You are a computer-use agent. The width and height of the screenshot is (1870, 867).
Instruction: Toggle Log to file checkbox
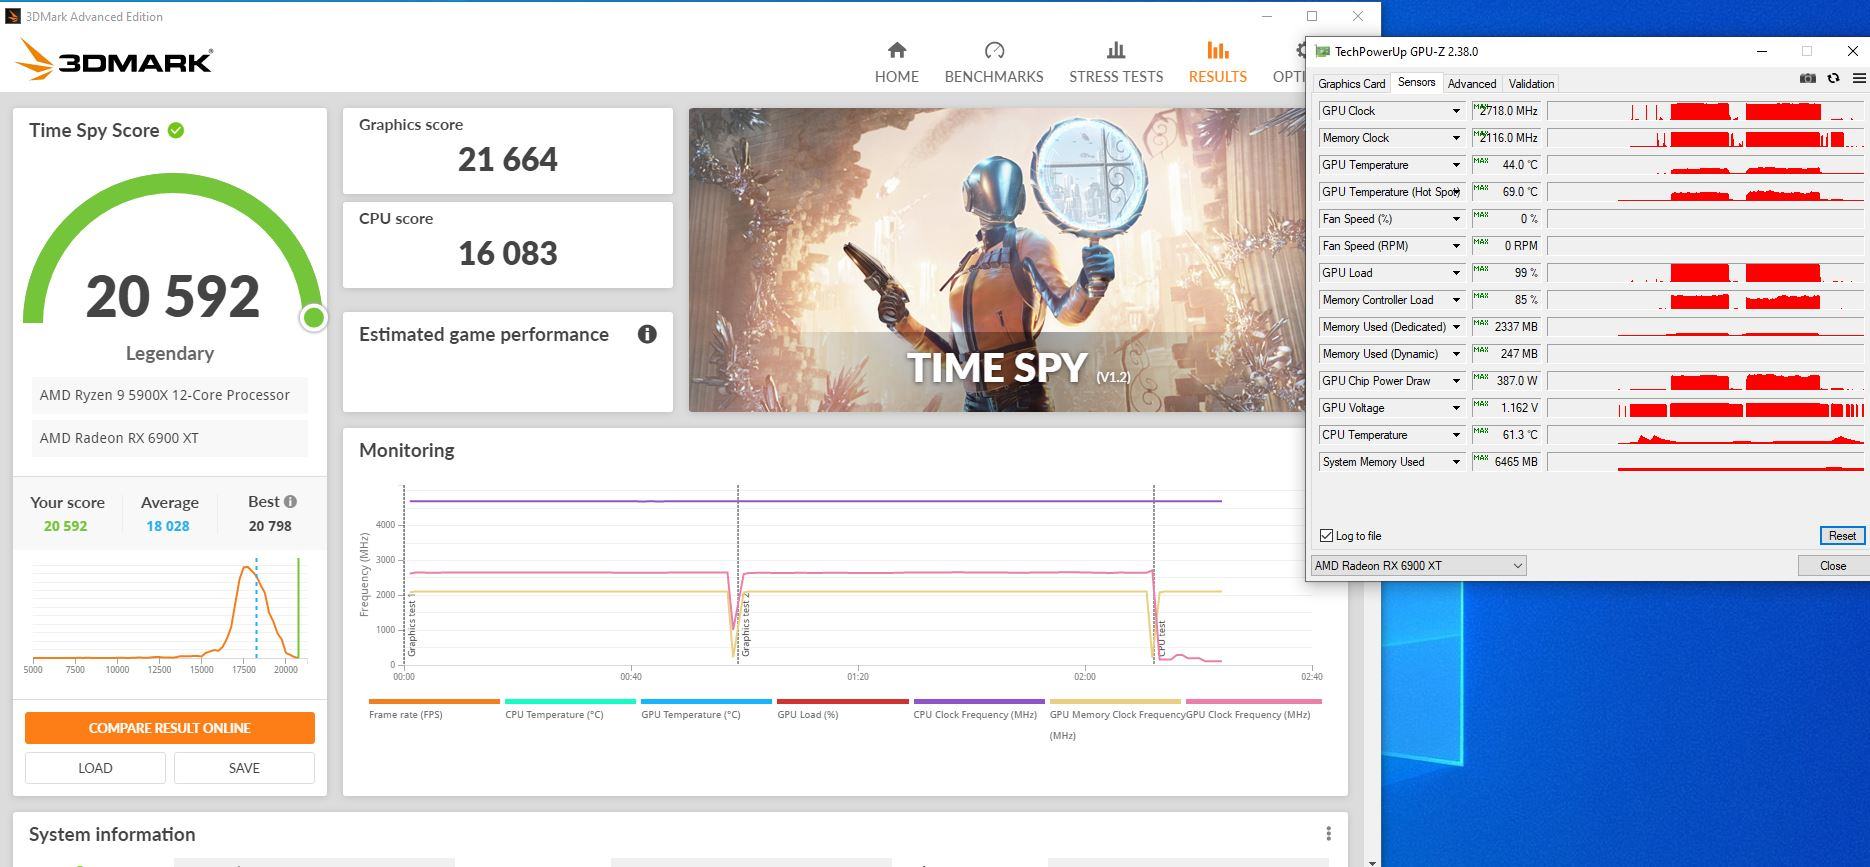[x=1327, y=536]
